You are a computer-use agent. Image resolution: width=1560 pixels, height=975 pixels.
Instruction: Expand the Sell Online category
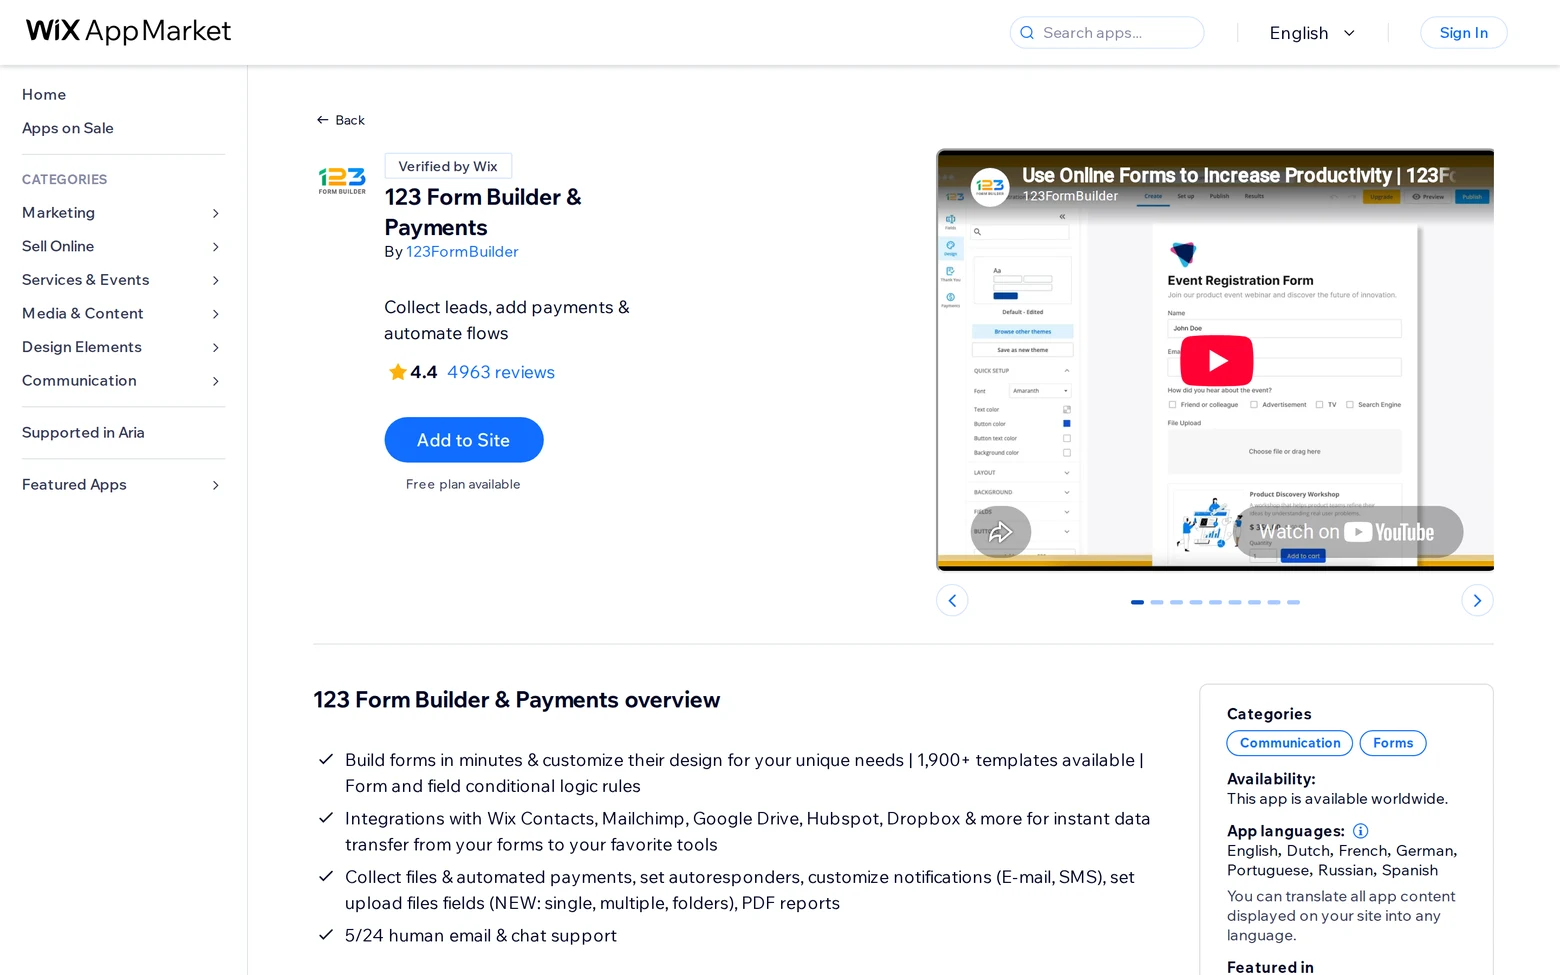(x=215, y=247)
